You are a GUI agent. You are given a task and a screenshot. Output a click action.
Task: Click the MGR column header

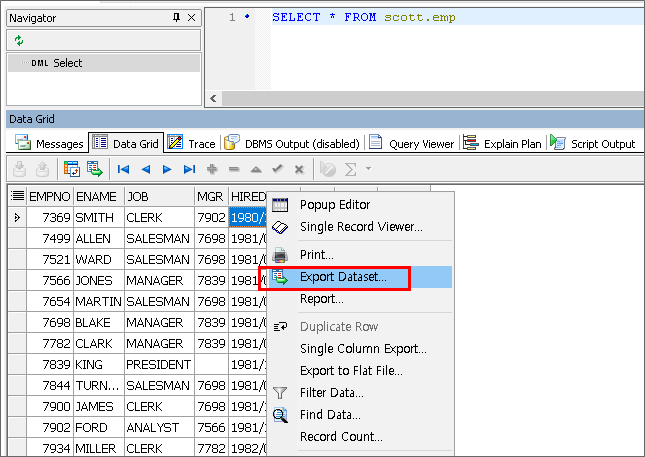pyautogui.click(x=211, y=196)
